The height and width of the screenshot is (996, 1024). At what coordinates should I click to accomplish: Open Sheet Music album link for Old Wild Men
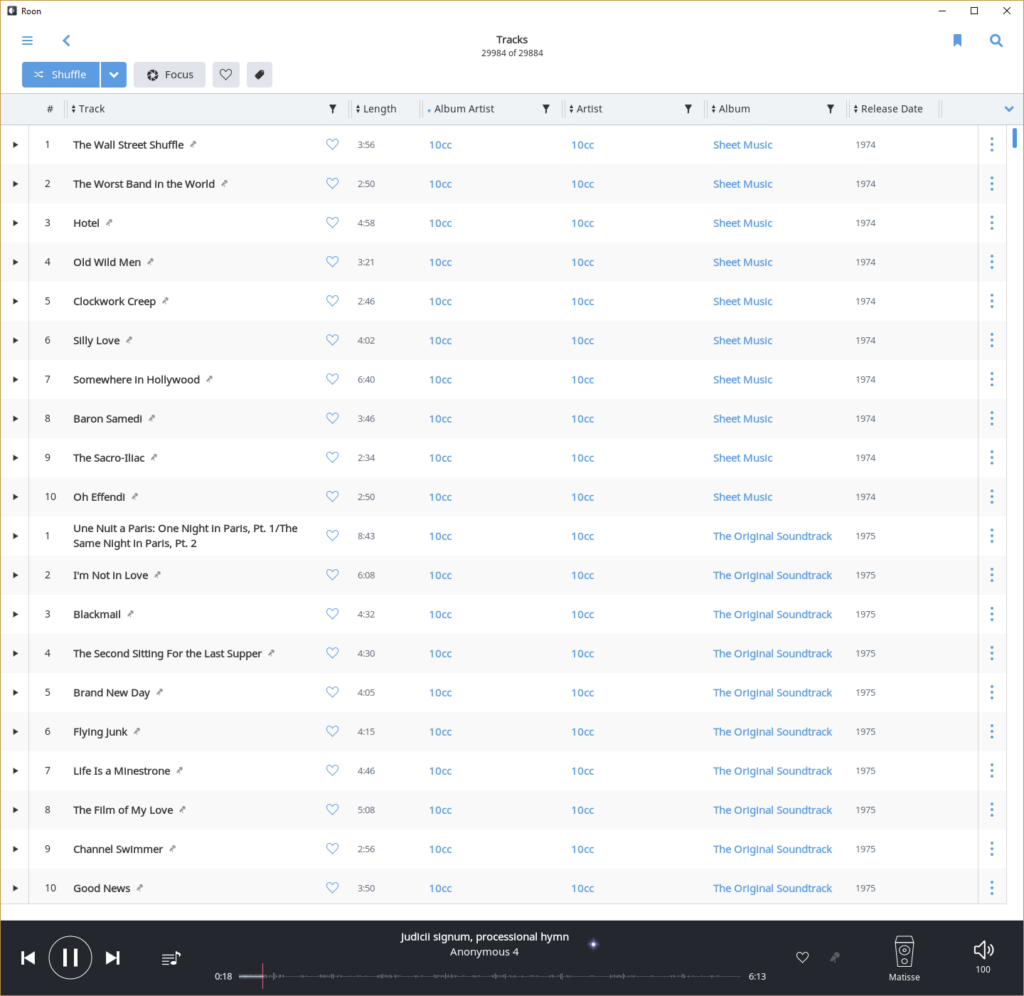pyautogui.click(x=743, y=263)
